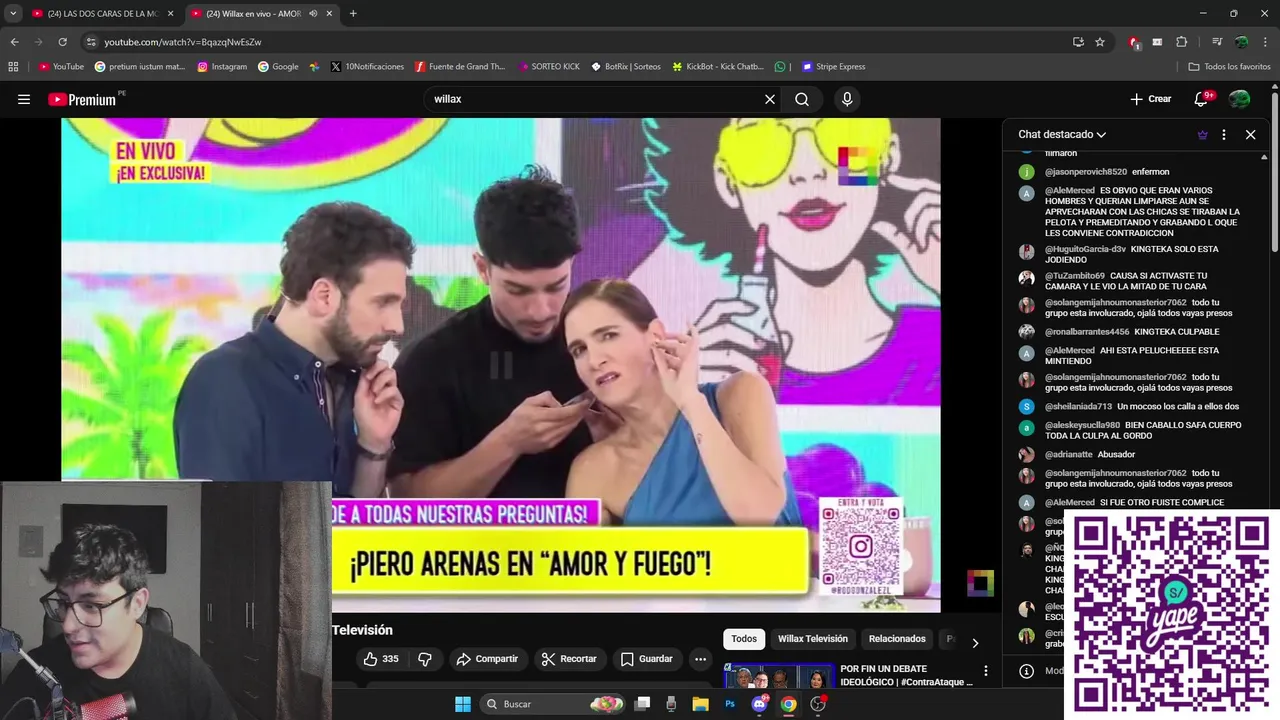Open 'Todos los favoritos' bookmarks folder
This screenshot has height=720, width=1280.
click(x=1229, y=67)
